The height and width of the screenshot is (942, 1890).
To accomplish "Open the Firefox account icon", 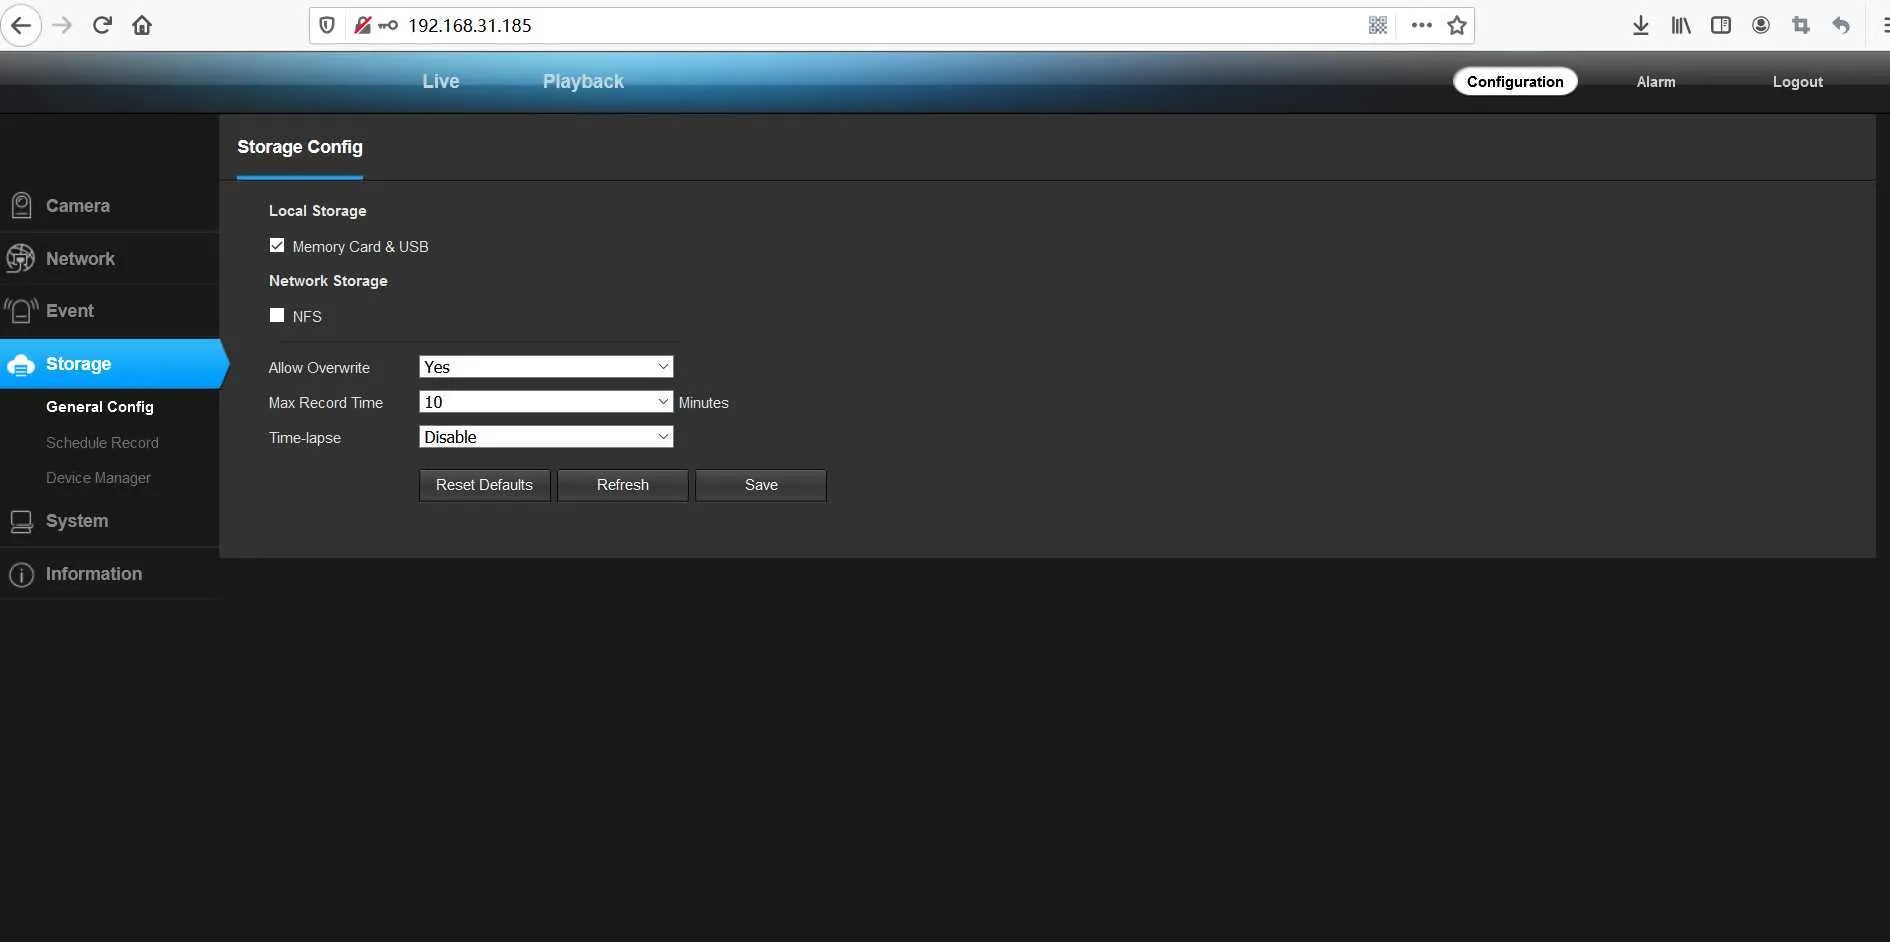I will tap(1761, 25).
